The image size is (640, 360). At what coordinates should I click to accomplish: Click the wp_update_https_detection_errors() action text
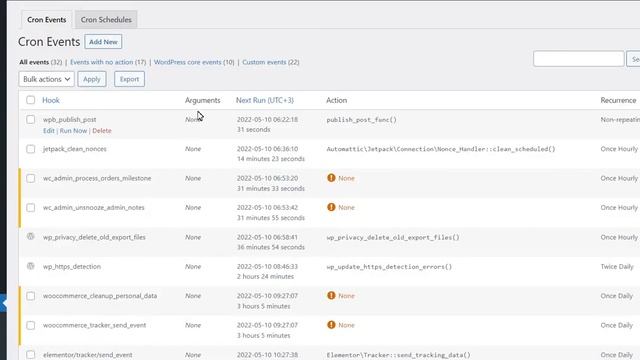(x=389, y=267)
